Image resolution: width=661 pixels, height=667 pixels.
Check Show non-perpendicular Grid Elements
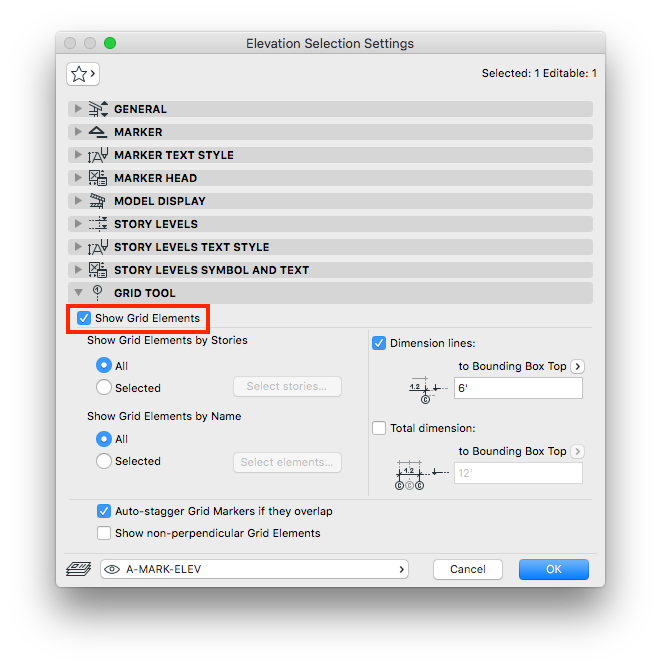pyautogui.click(x=104, y=533)
